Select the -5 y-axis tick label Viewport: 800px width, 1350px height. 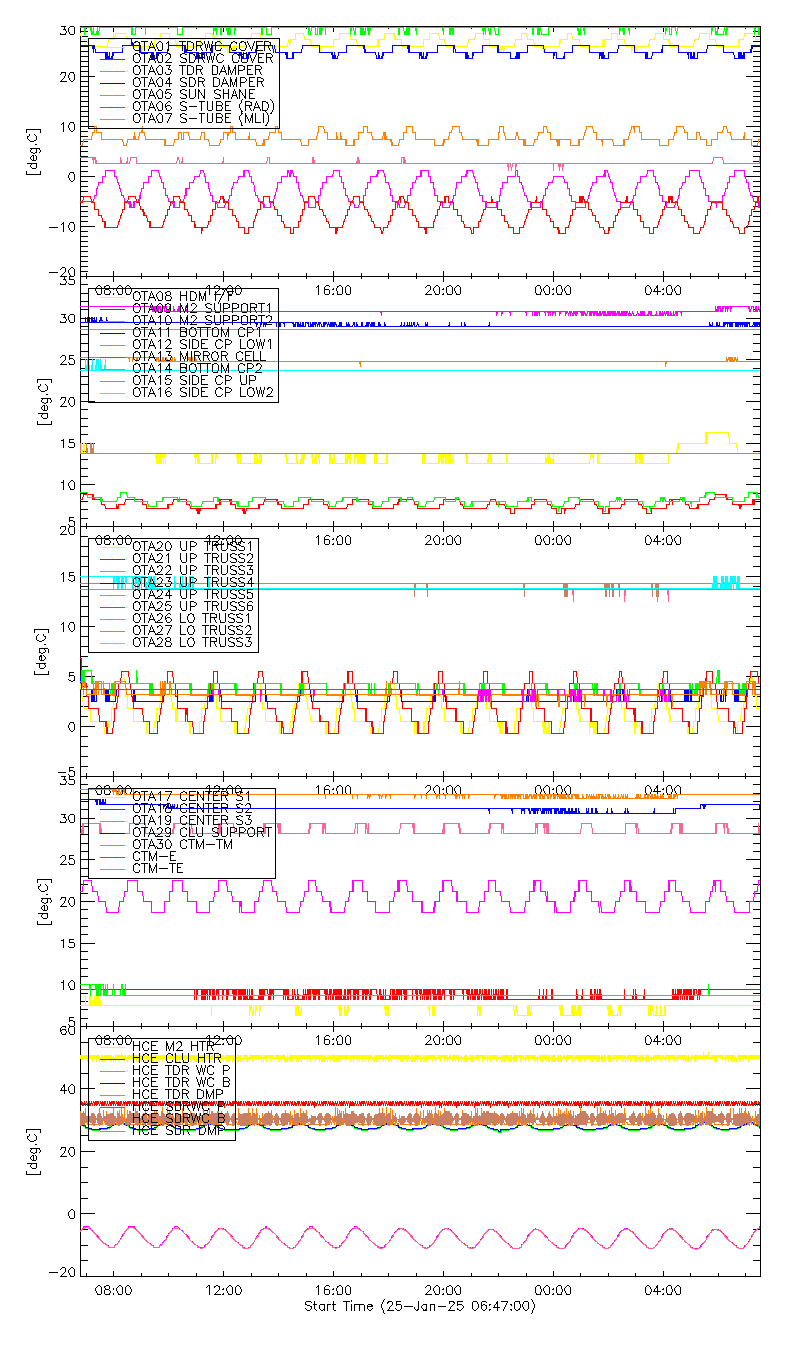[65, 771]
